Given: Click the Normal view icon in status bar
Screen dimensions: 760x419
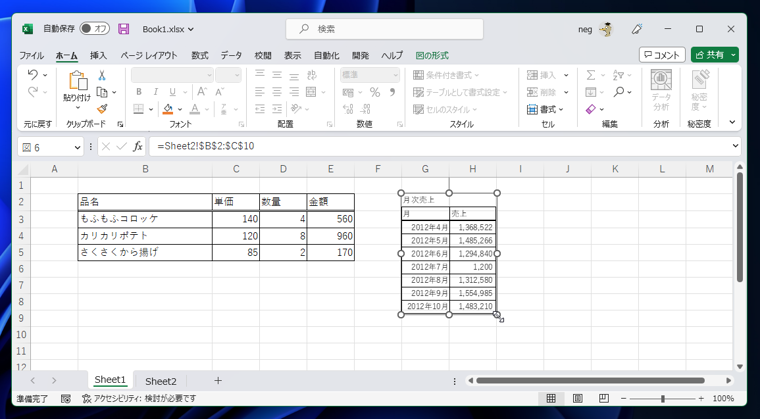Looking at the screenshot, I should 551,399.
